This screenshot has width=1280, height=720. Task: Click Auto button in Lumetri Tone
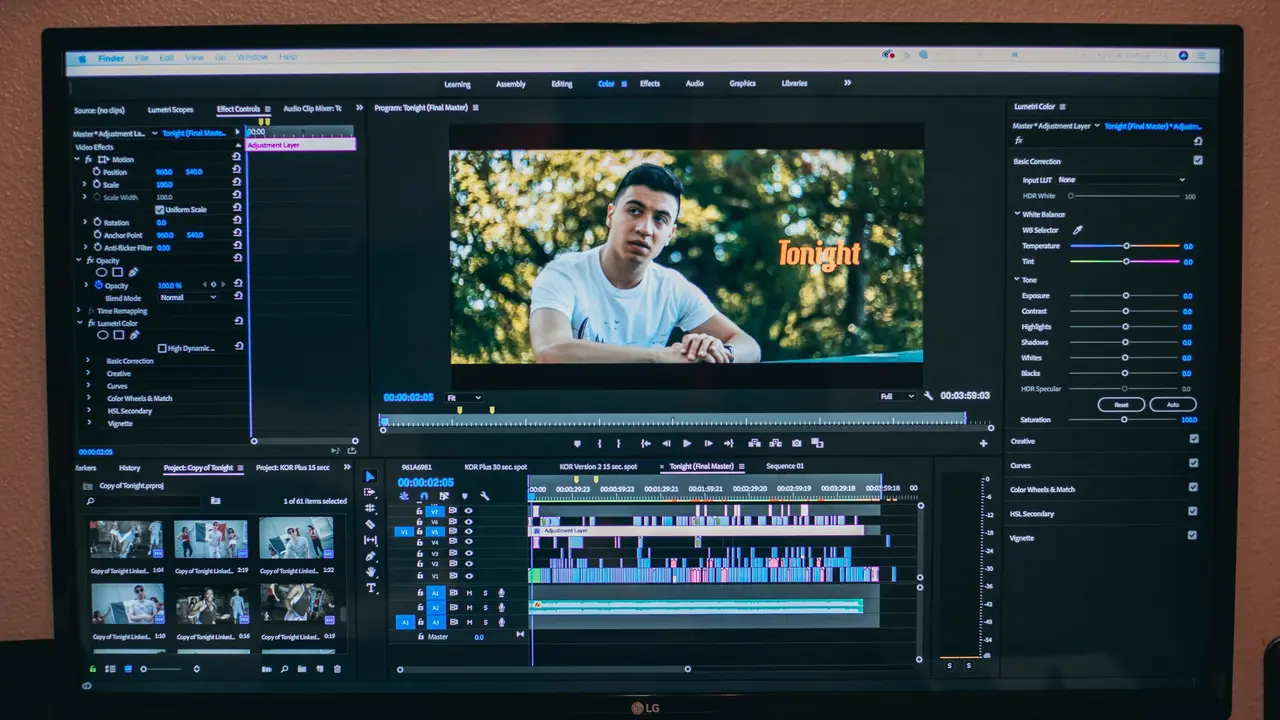[x=1172, y=405]
